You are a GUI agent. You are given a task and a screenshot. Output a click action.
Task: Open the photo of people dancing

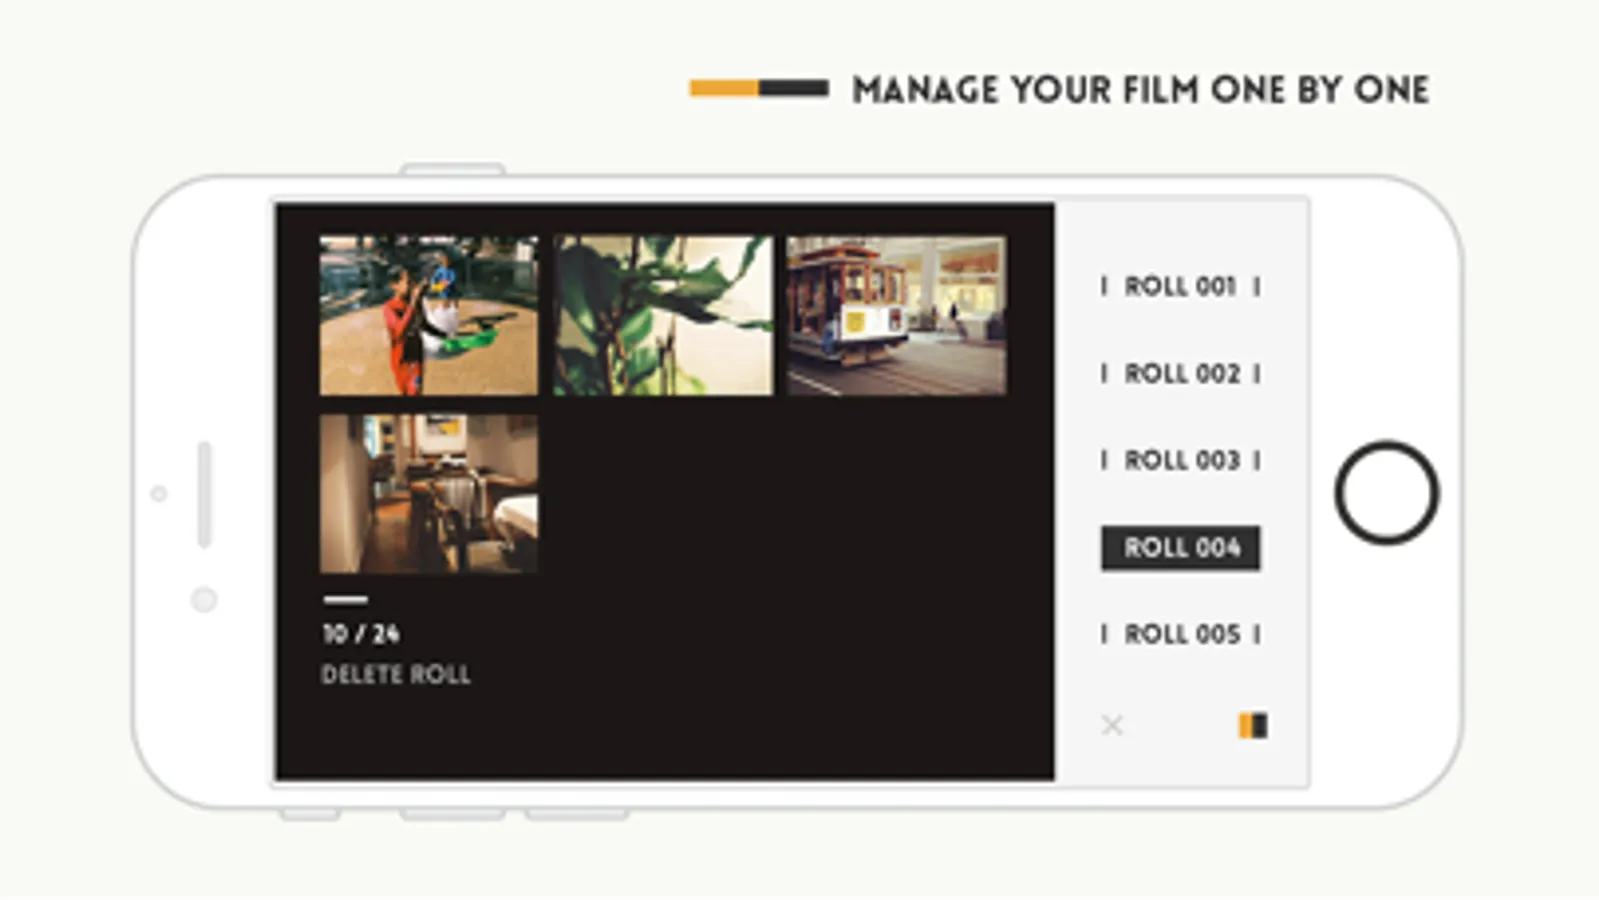428,315
